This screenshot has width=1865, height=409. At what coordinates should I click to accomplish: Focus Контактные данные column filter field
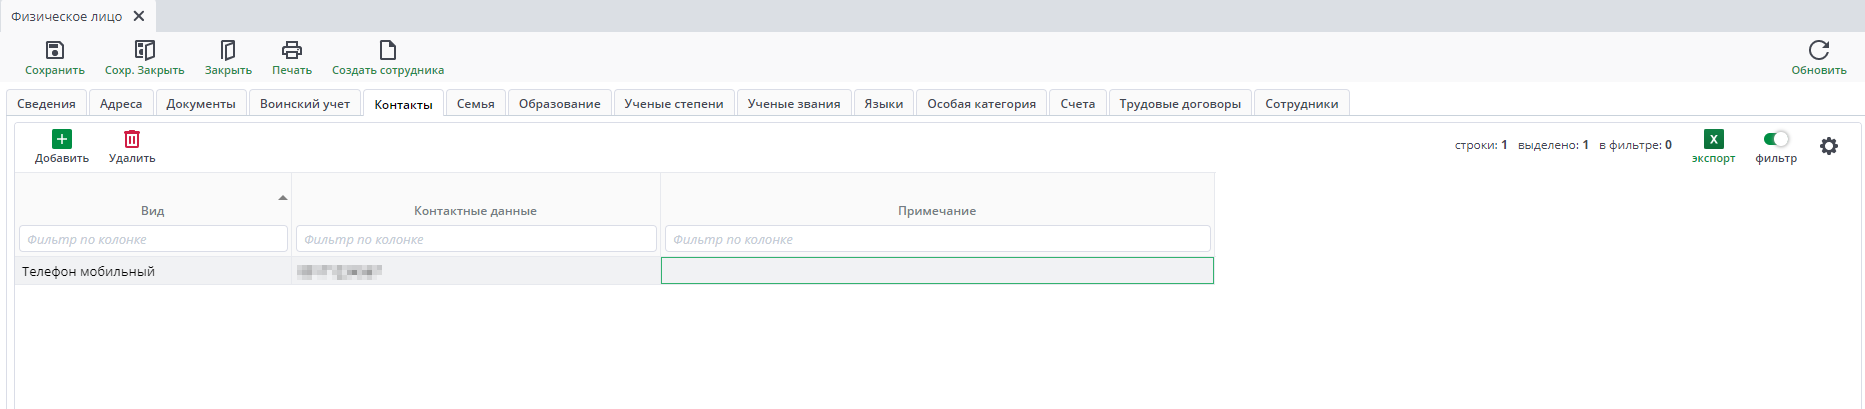[476, 239]
